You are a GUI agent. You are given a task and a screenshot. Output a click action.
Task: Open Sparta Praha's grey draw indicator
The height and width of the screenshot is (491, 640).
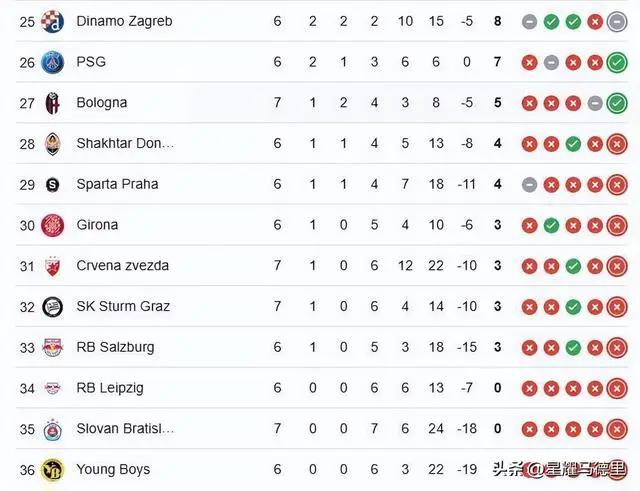(529, 185)
